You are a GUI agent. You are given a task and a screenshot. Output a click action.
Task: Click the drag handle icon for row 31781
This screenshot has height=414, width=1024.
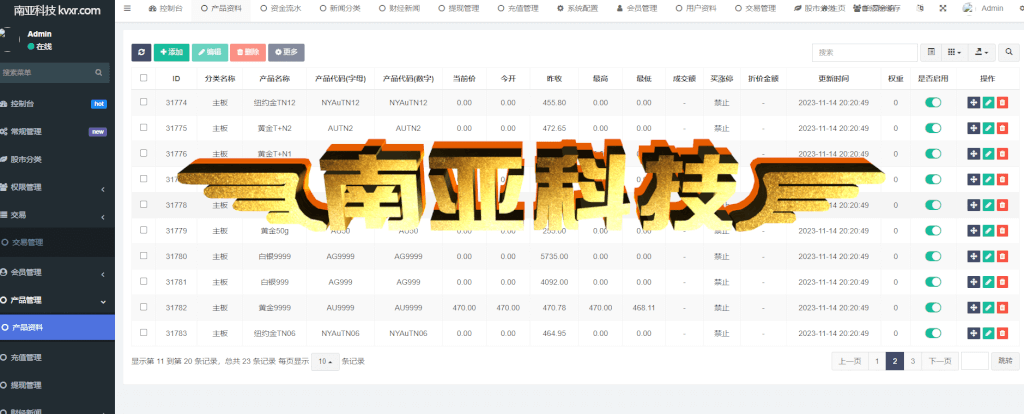point(974,282)
